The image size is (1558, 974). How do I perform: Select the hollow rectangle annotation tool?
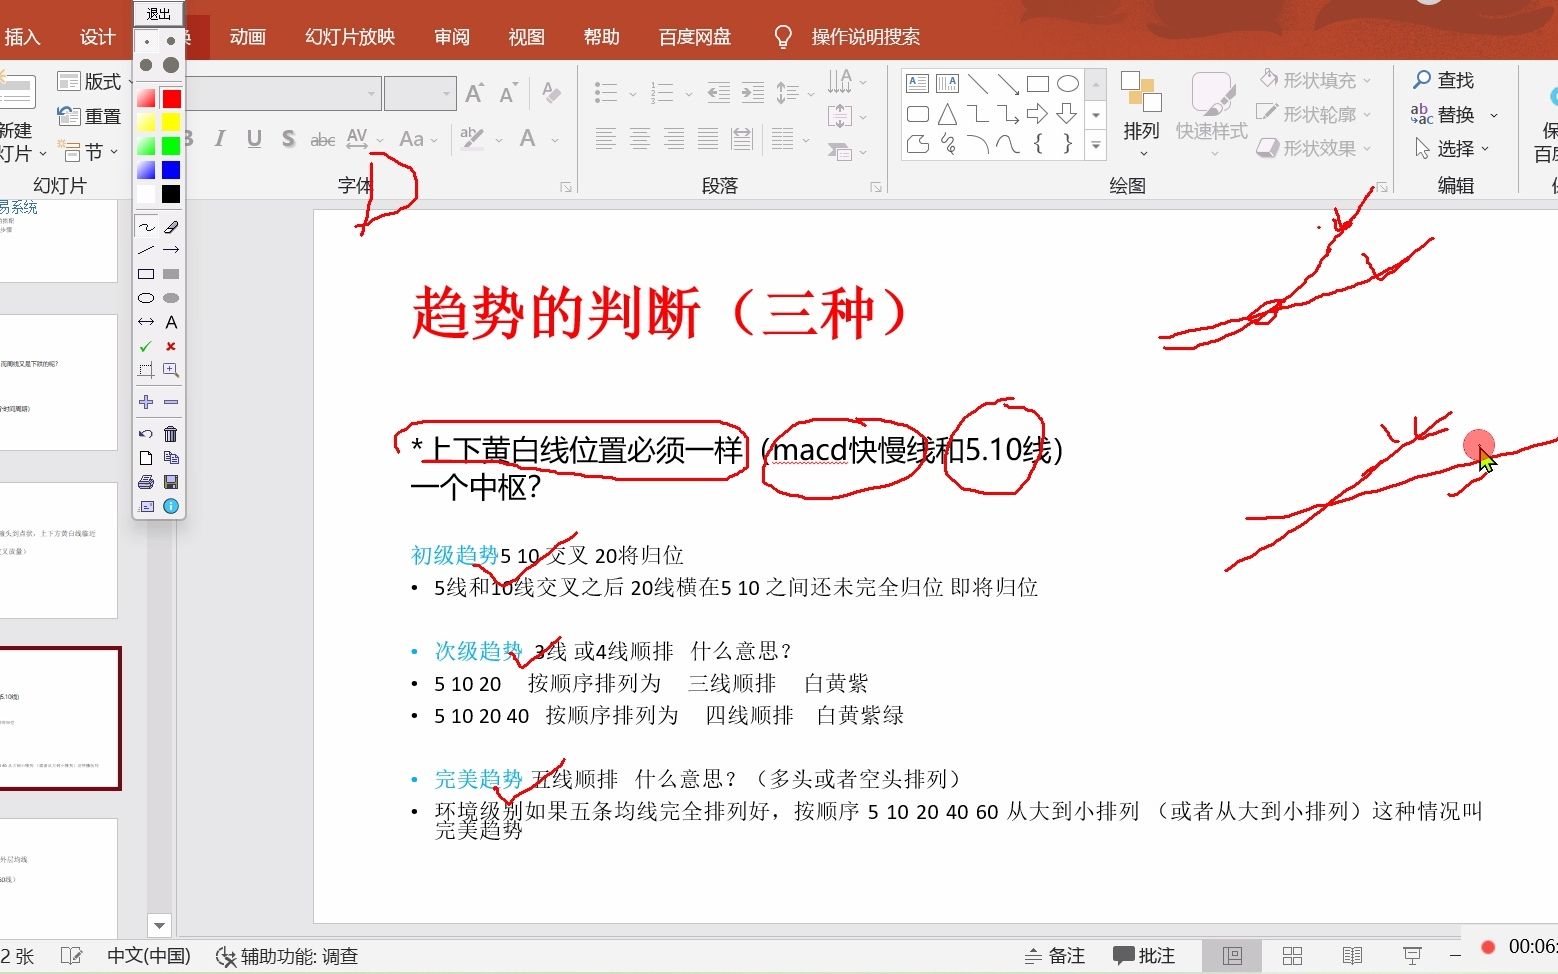point(146,274)
